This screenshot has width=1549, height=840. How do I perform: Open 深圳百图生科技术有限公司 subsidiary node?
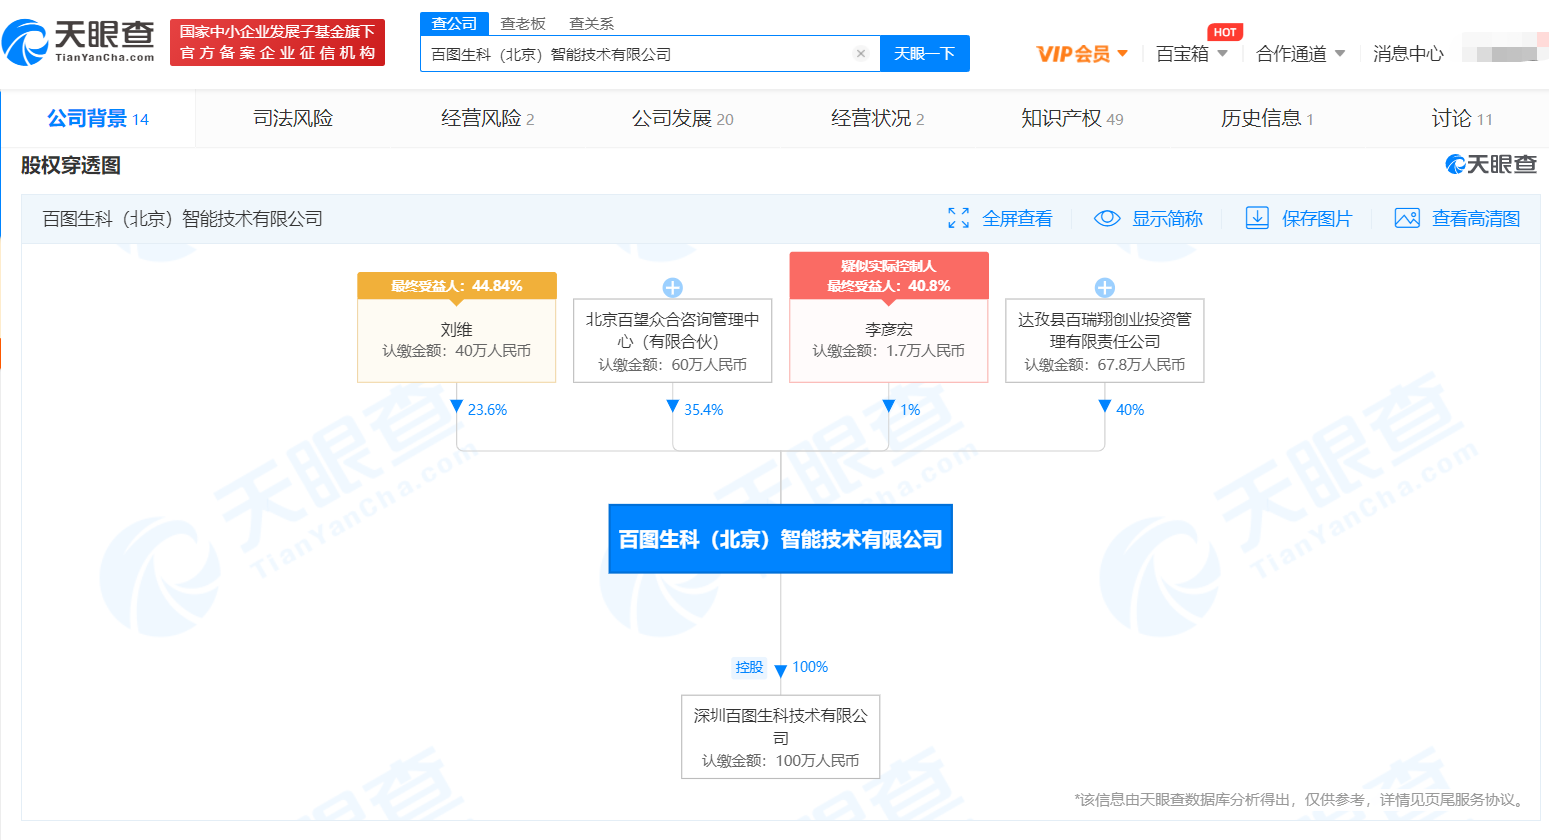(x=780, y=737)
